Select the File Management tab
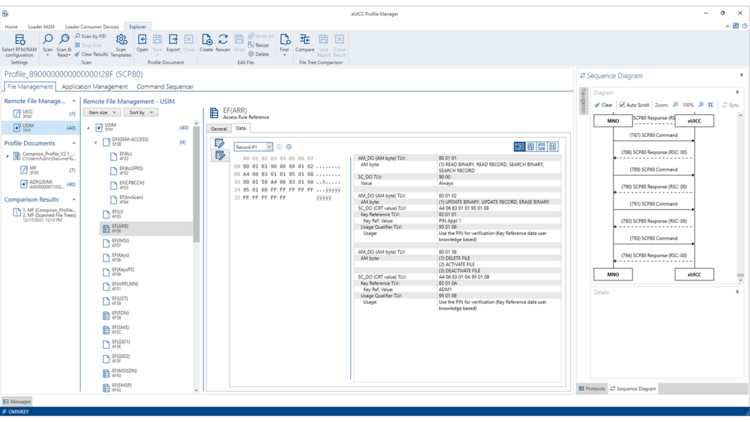 (30, 87)
